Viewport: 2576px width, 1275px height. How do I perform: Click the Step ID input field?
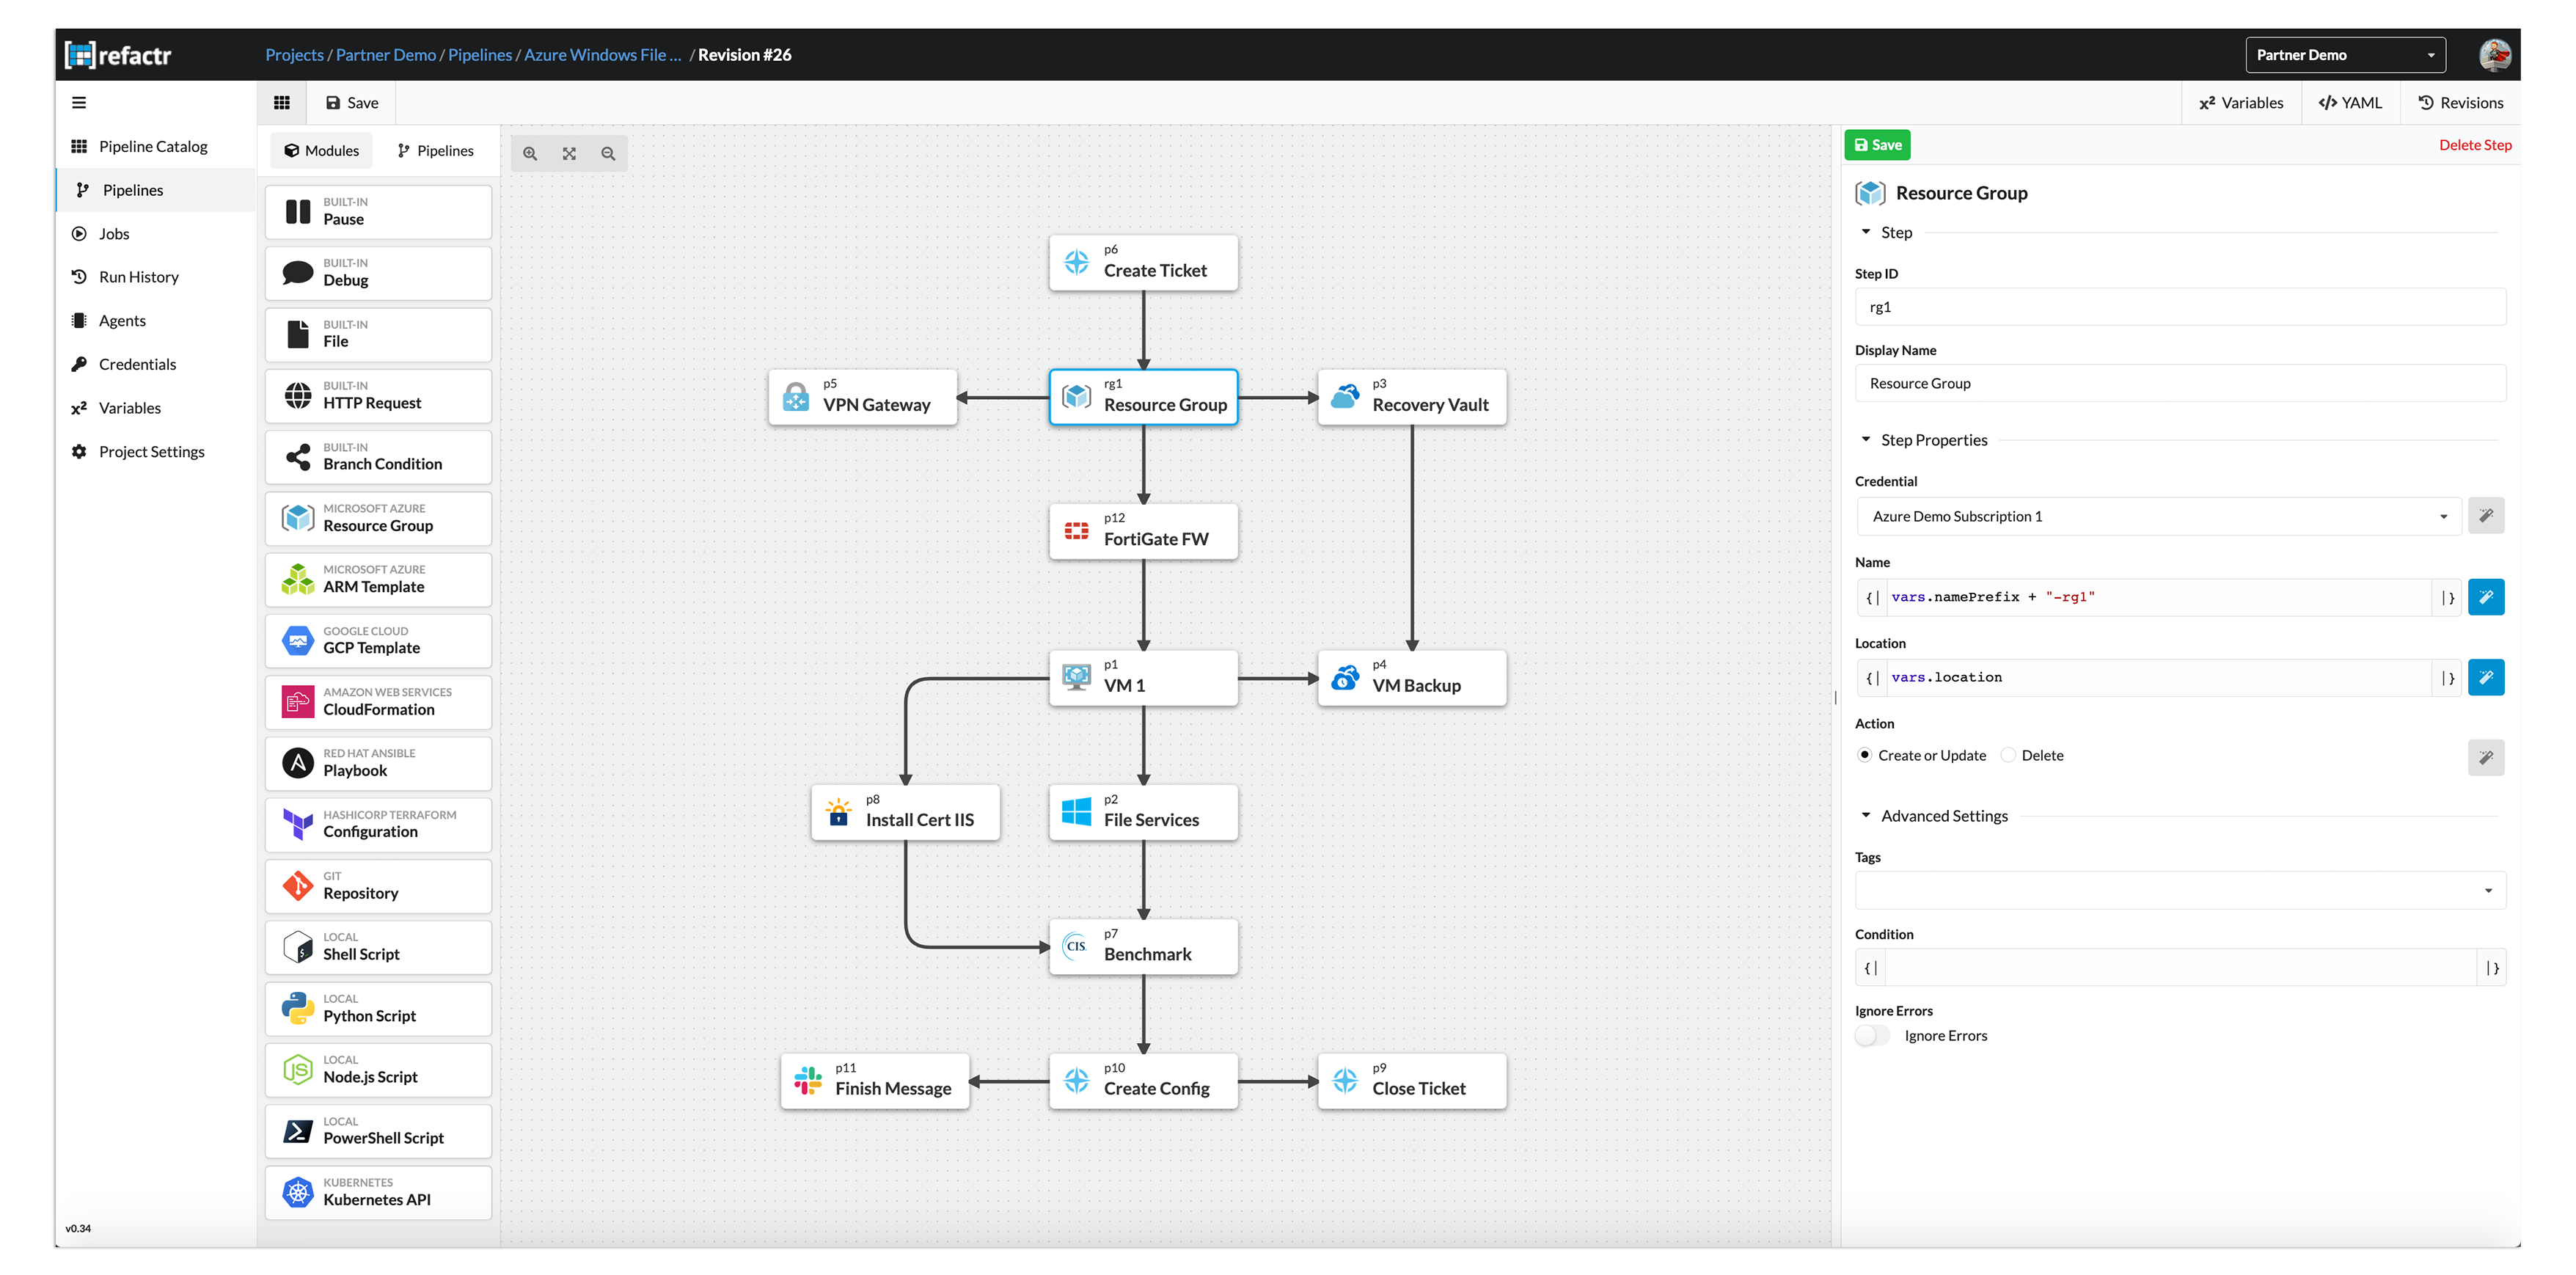(x=2179, y=307)
